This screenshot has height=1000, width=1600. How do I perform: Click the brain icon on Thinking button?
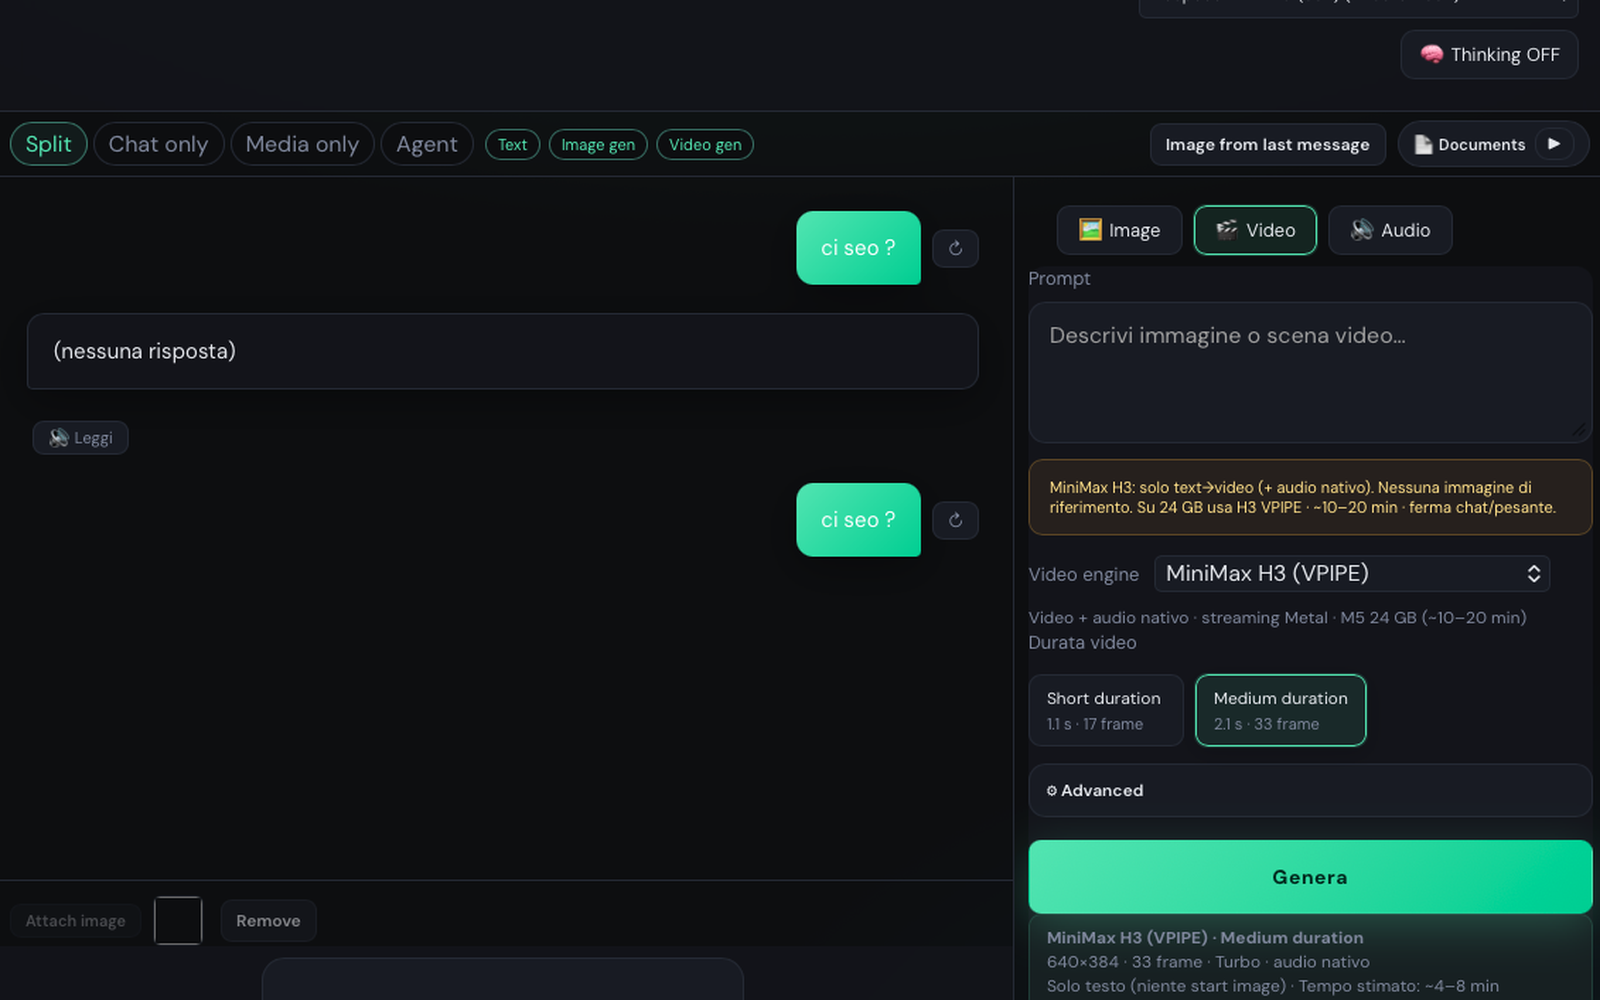(1432, 54)
